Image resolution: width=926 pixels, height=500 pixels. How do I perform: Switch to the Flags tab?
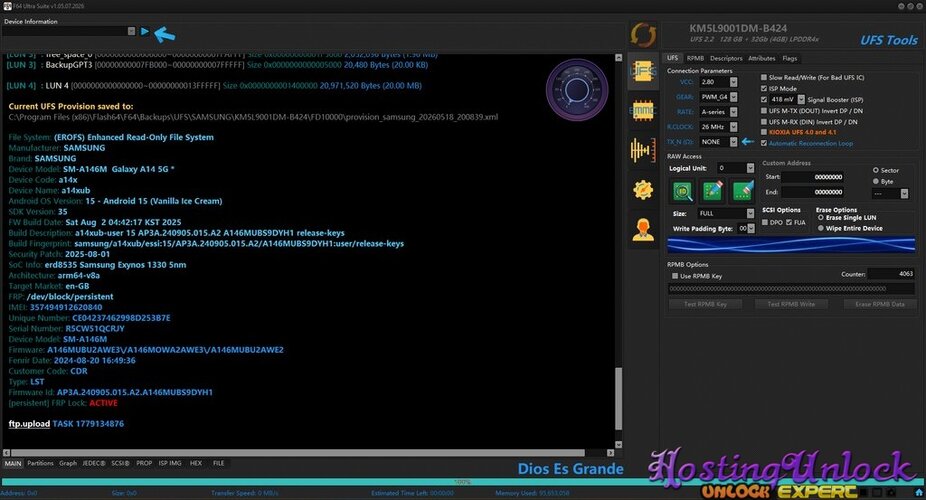click(x=790, y=58)
